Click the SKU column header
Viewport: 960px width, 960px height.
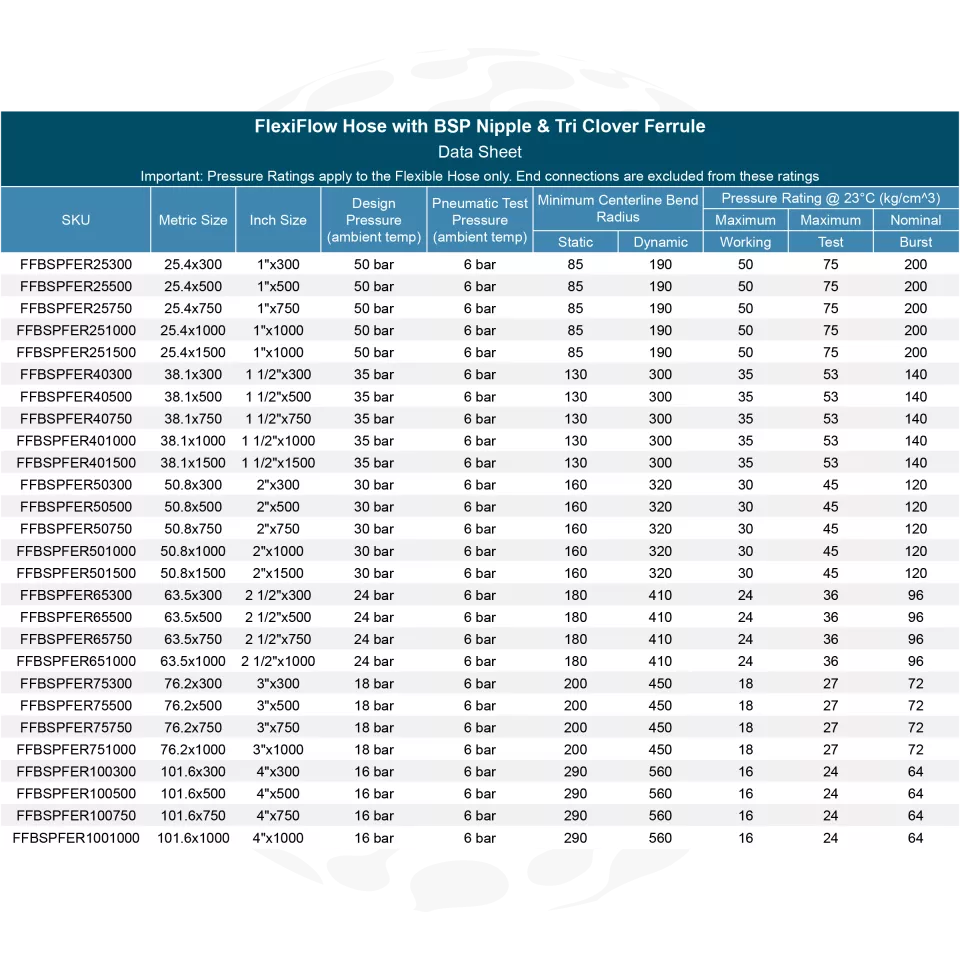[75, 220]
